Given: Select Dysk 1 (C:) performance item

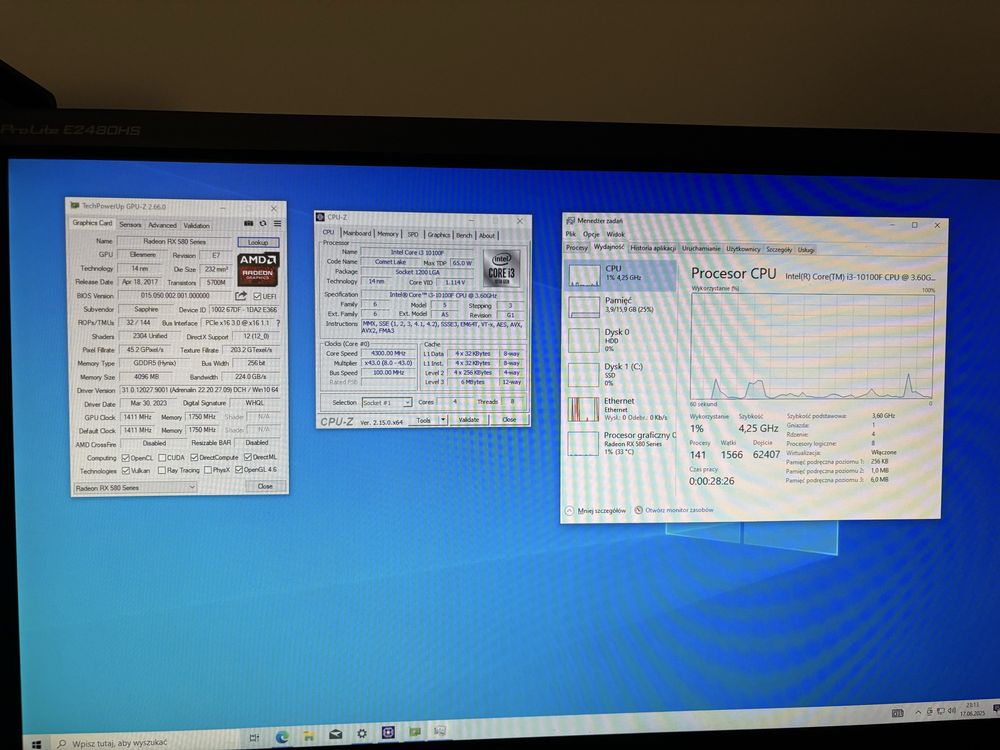Looking at the screenshot, I should [x=621, y=374].
